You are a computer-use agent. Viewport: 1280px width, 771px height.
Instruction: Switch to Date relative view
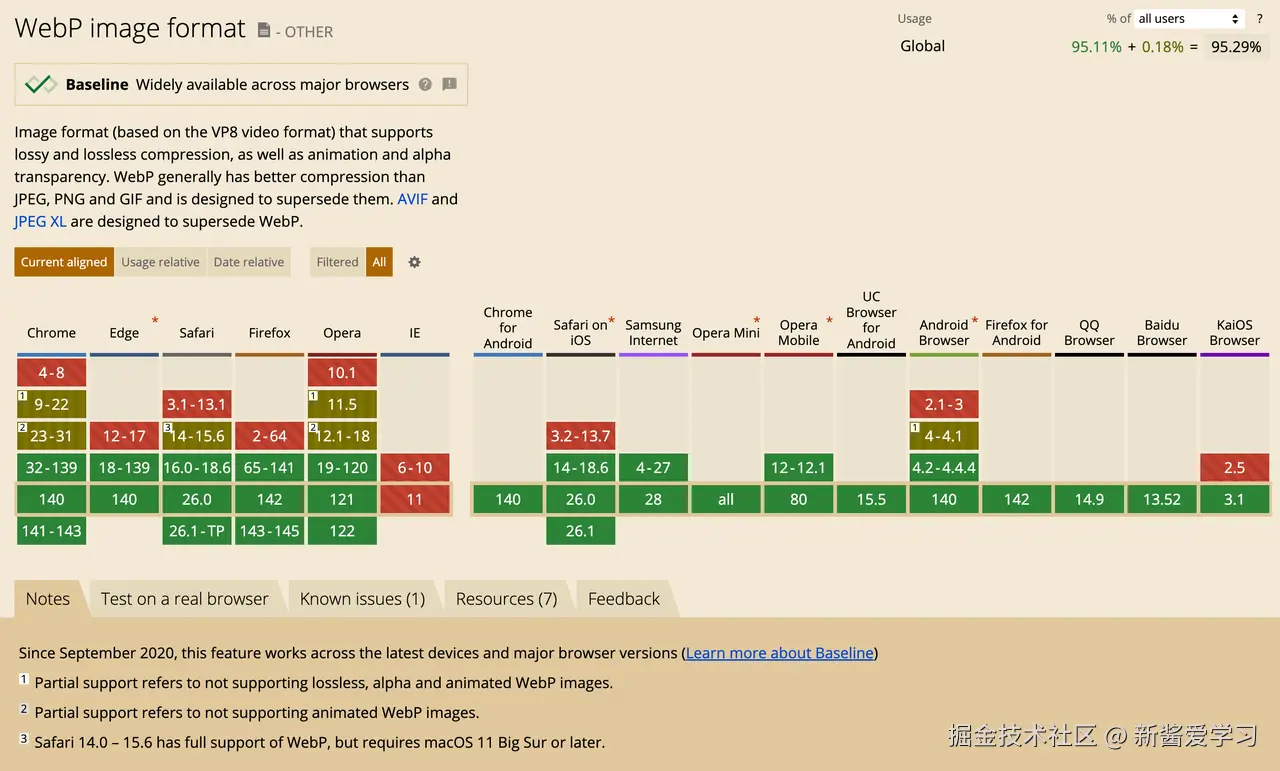249,262
